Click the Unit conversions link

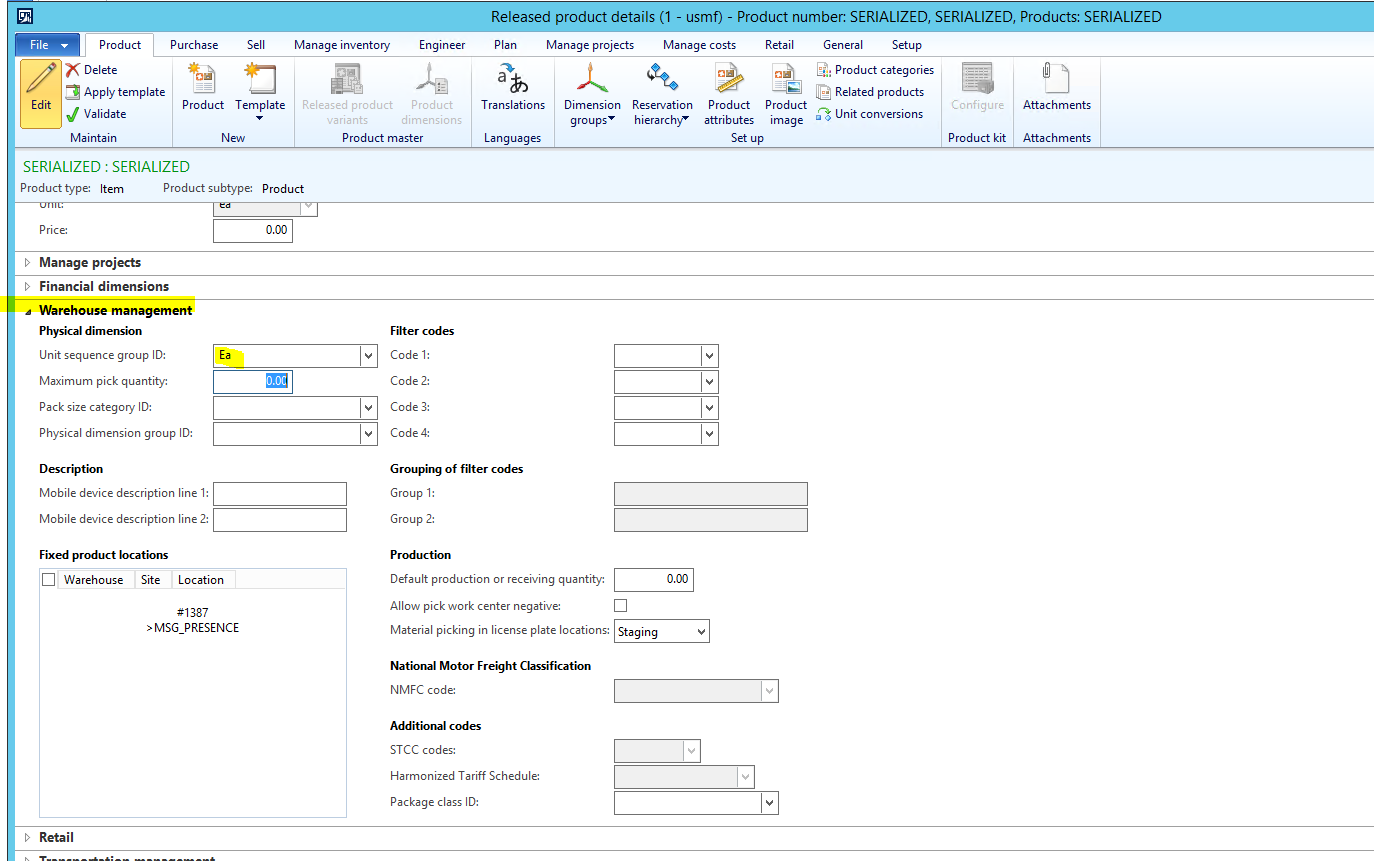(x=878, y=114)
